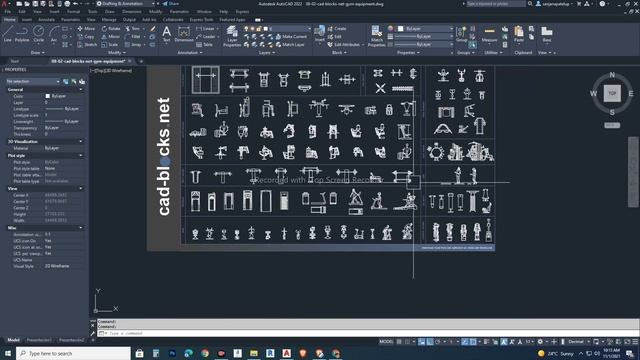This screenshot has width=640, height=360.
Task: Expand the Draw panel flyout
Action: [x=37, y=53]
